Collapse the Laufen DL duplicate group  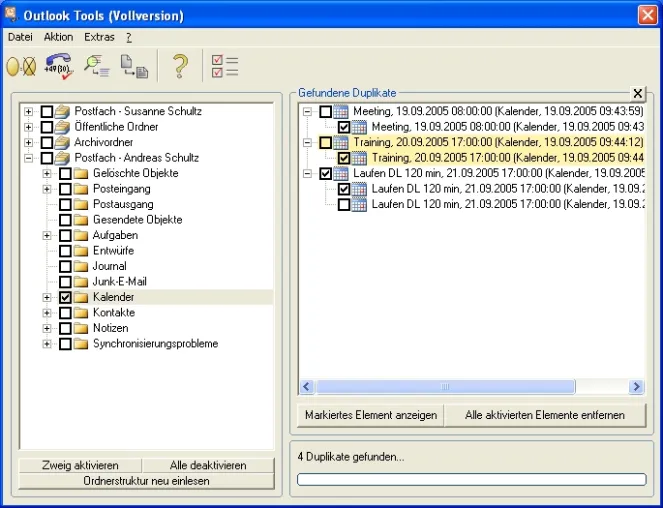[307, 173]
